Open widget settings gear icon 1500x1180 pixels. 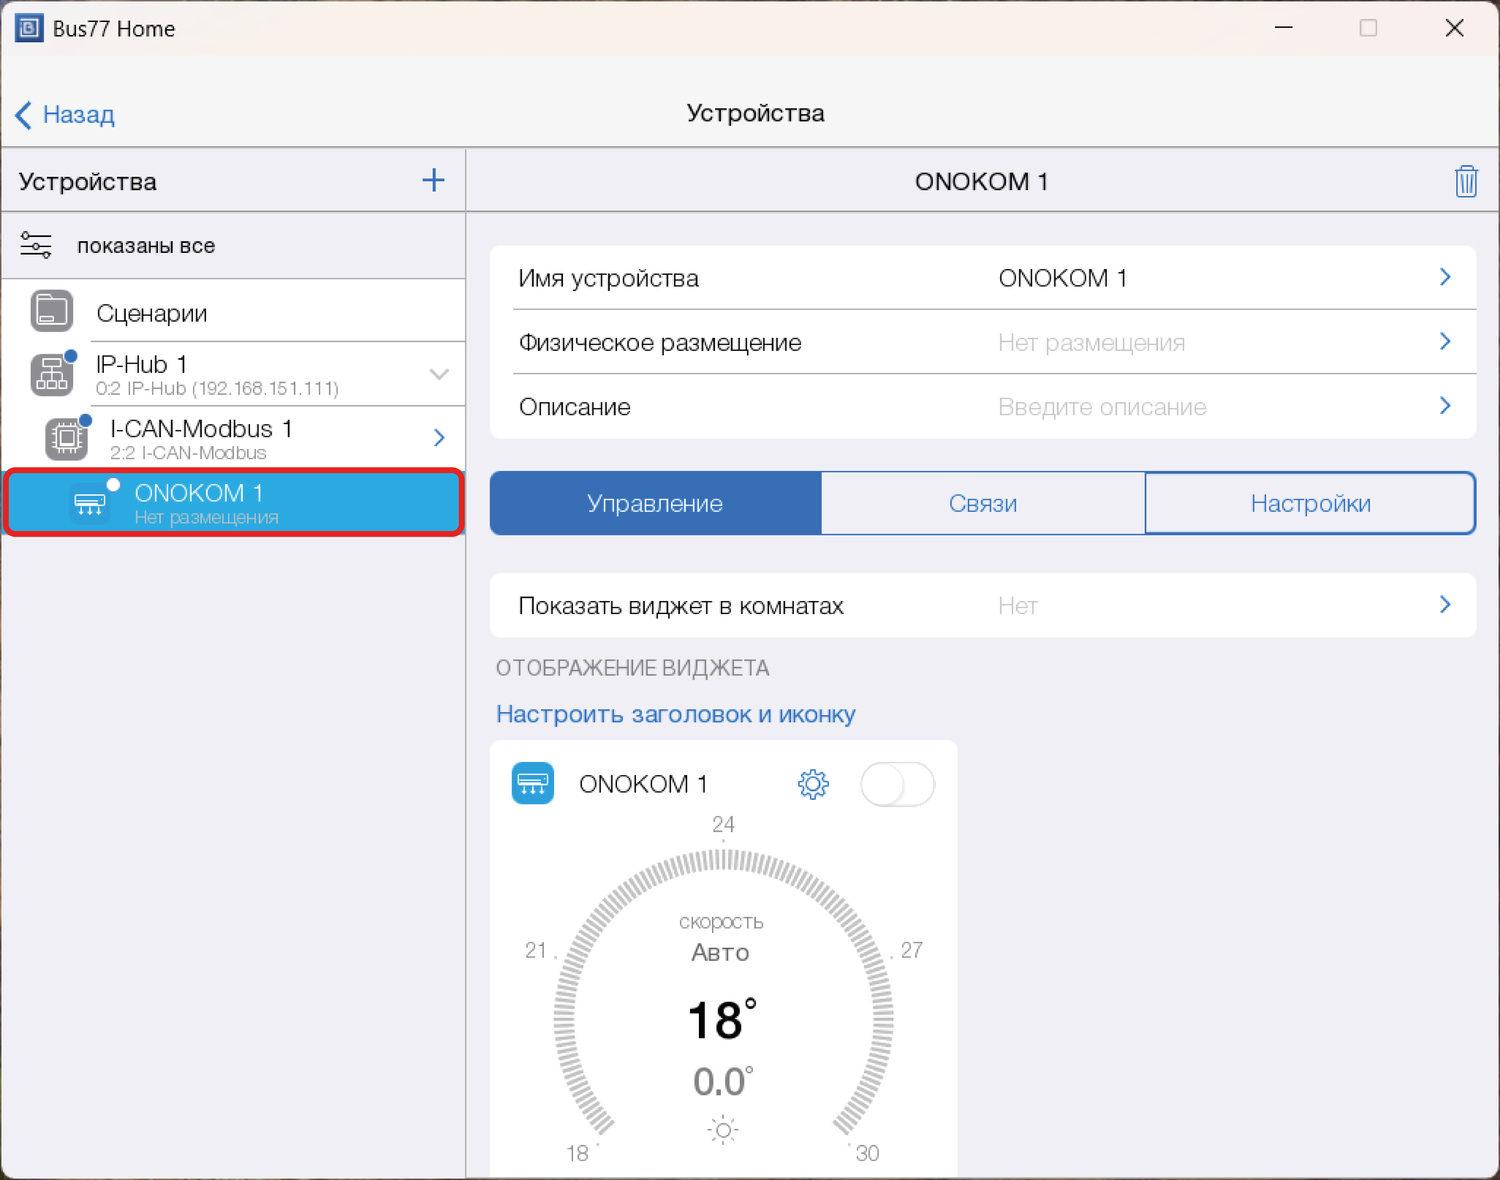[x=813, y=784]
